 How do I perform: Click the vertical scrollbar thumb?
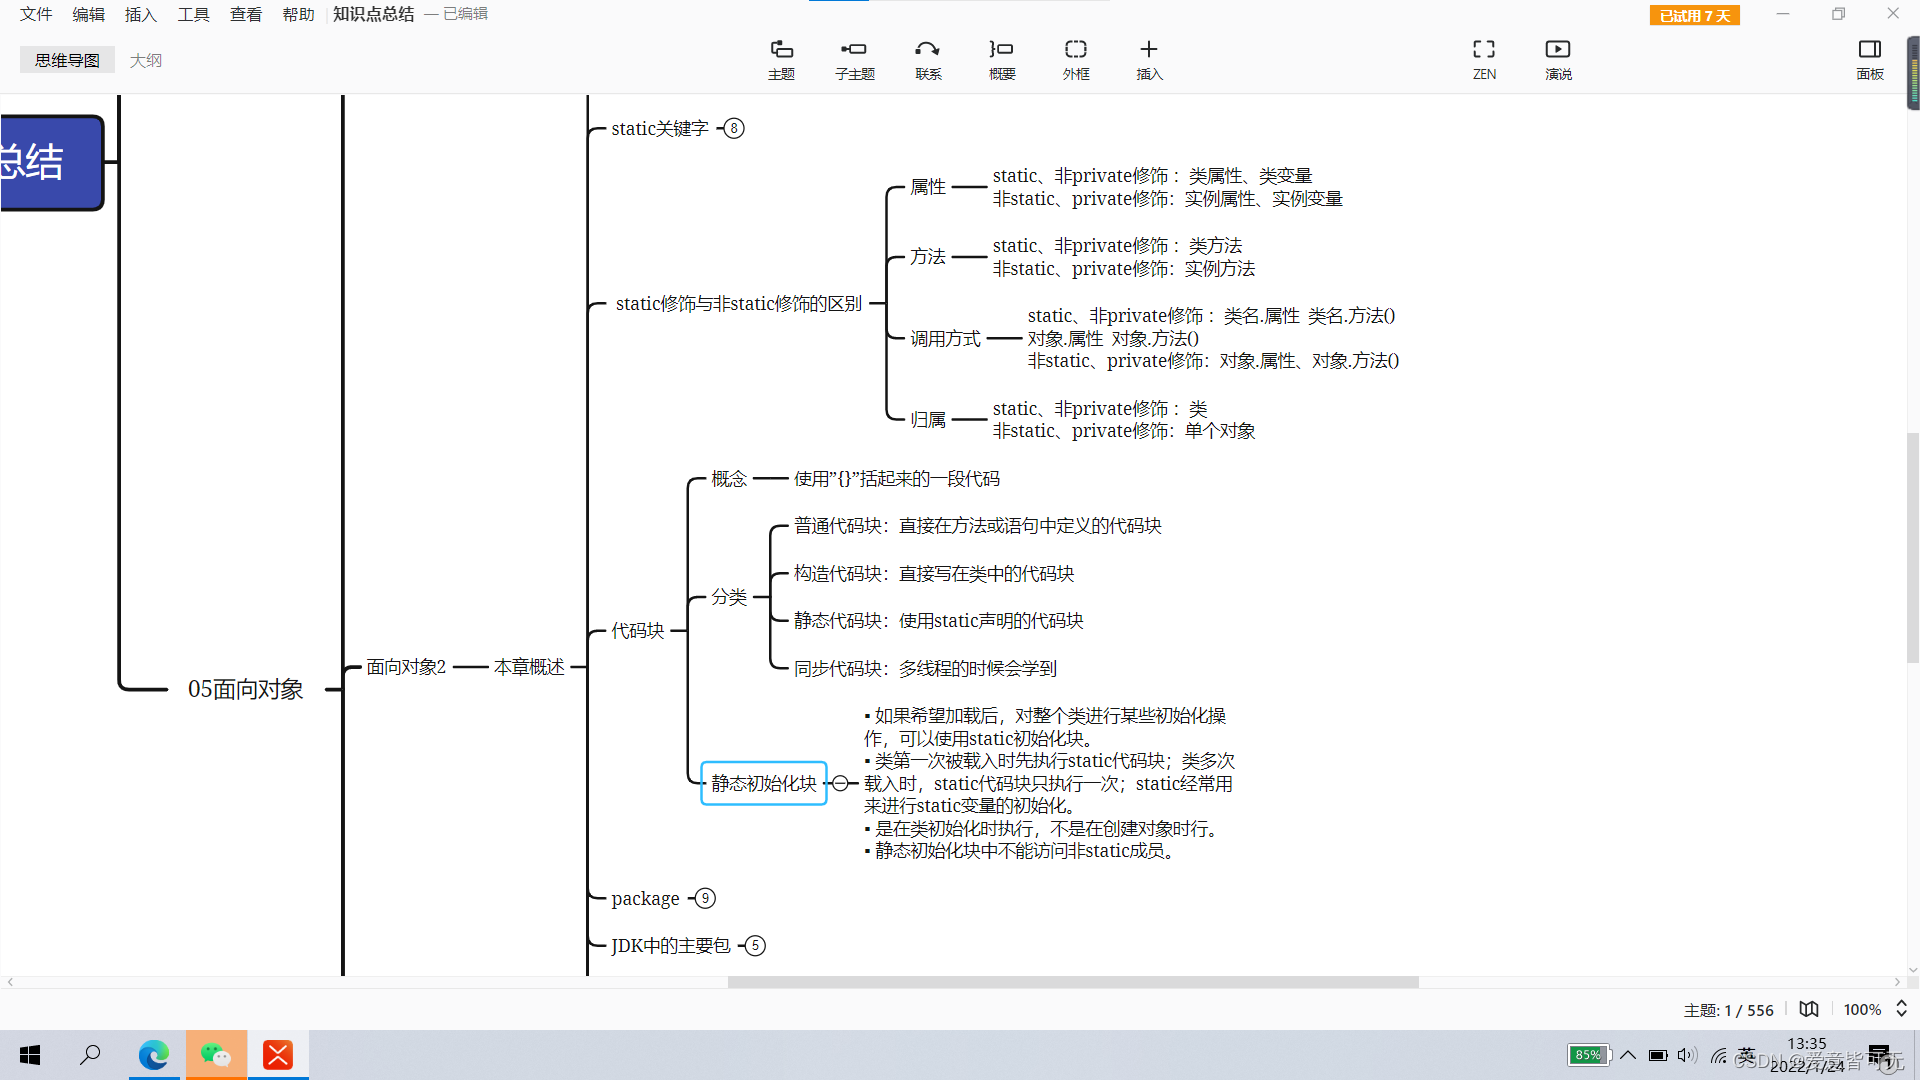1912,548
